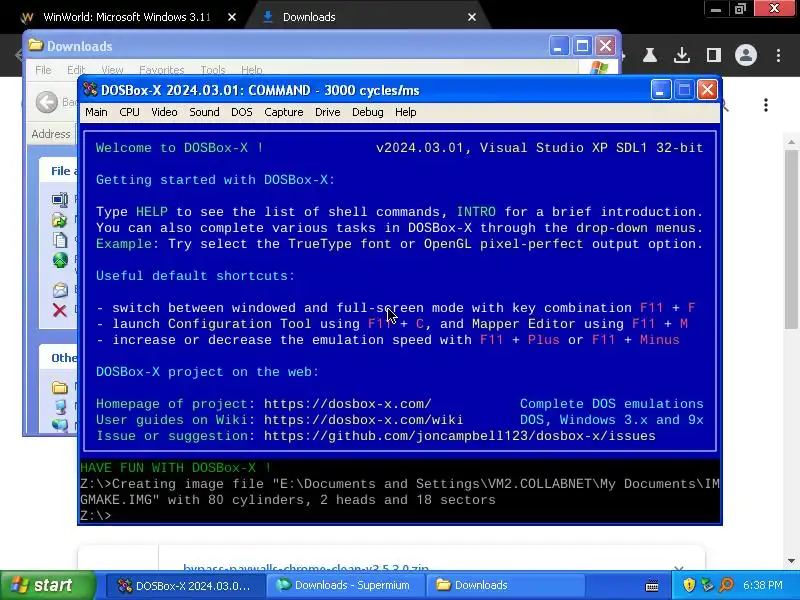Open the Debug menu in DOSBox-X
Viewport: 800px width, 600px height.
click(x=367, y=112)
